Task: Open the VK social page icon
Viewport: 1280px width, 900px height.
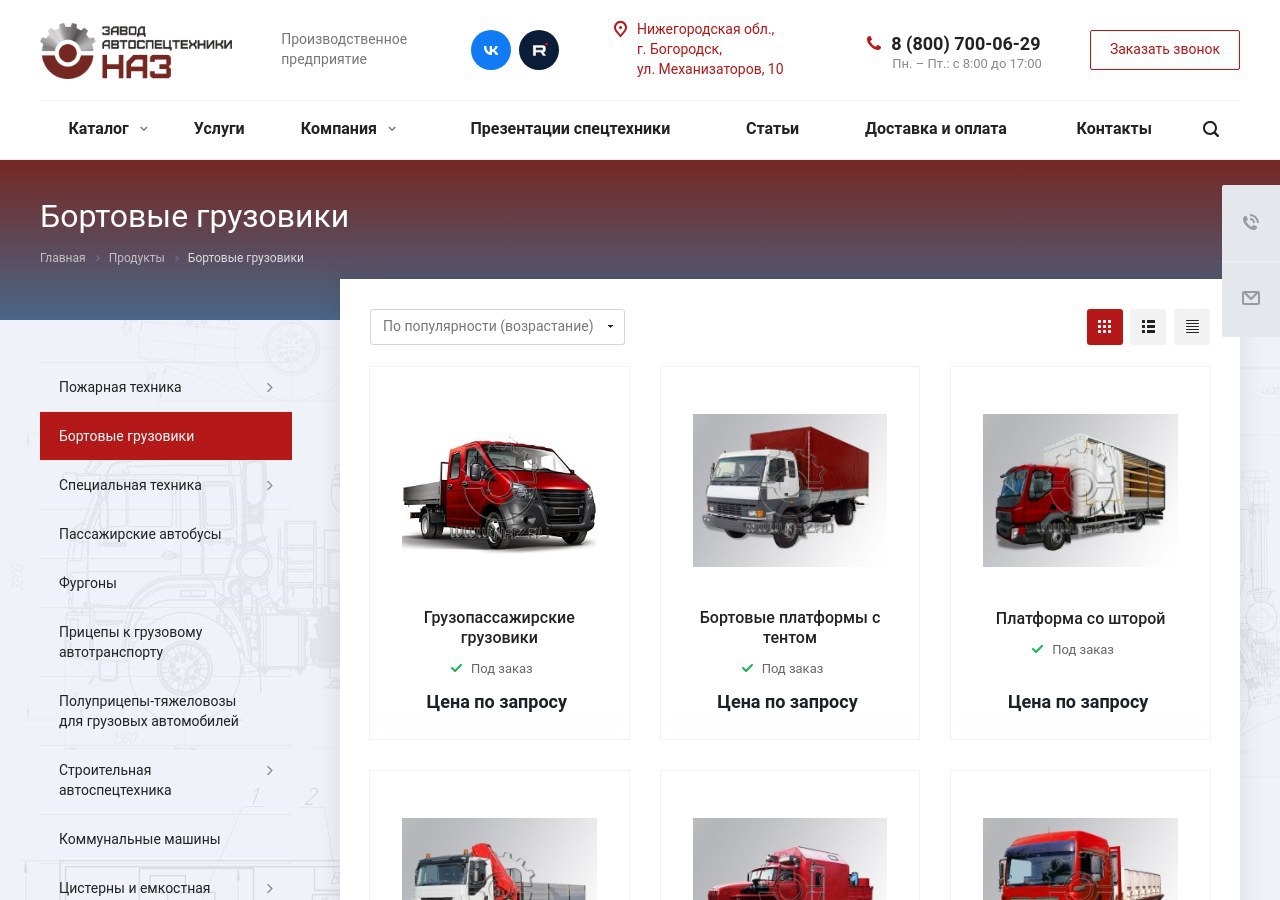Action: point(491,50)
